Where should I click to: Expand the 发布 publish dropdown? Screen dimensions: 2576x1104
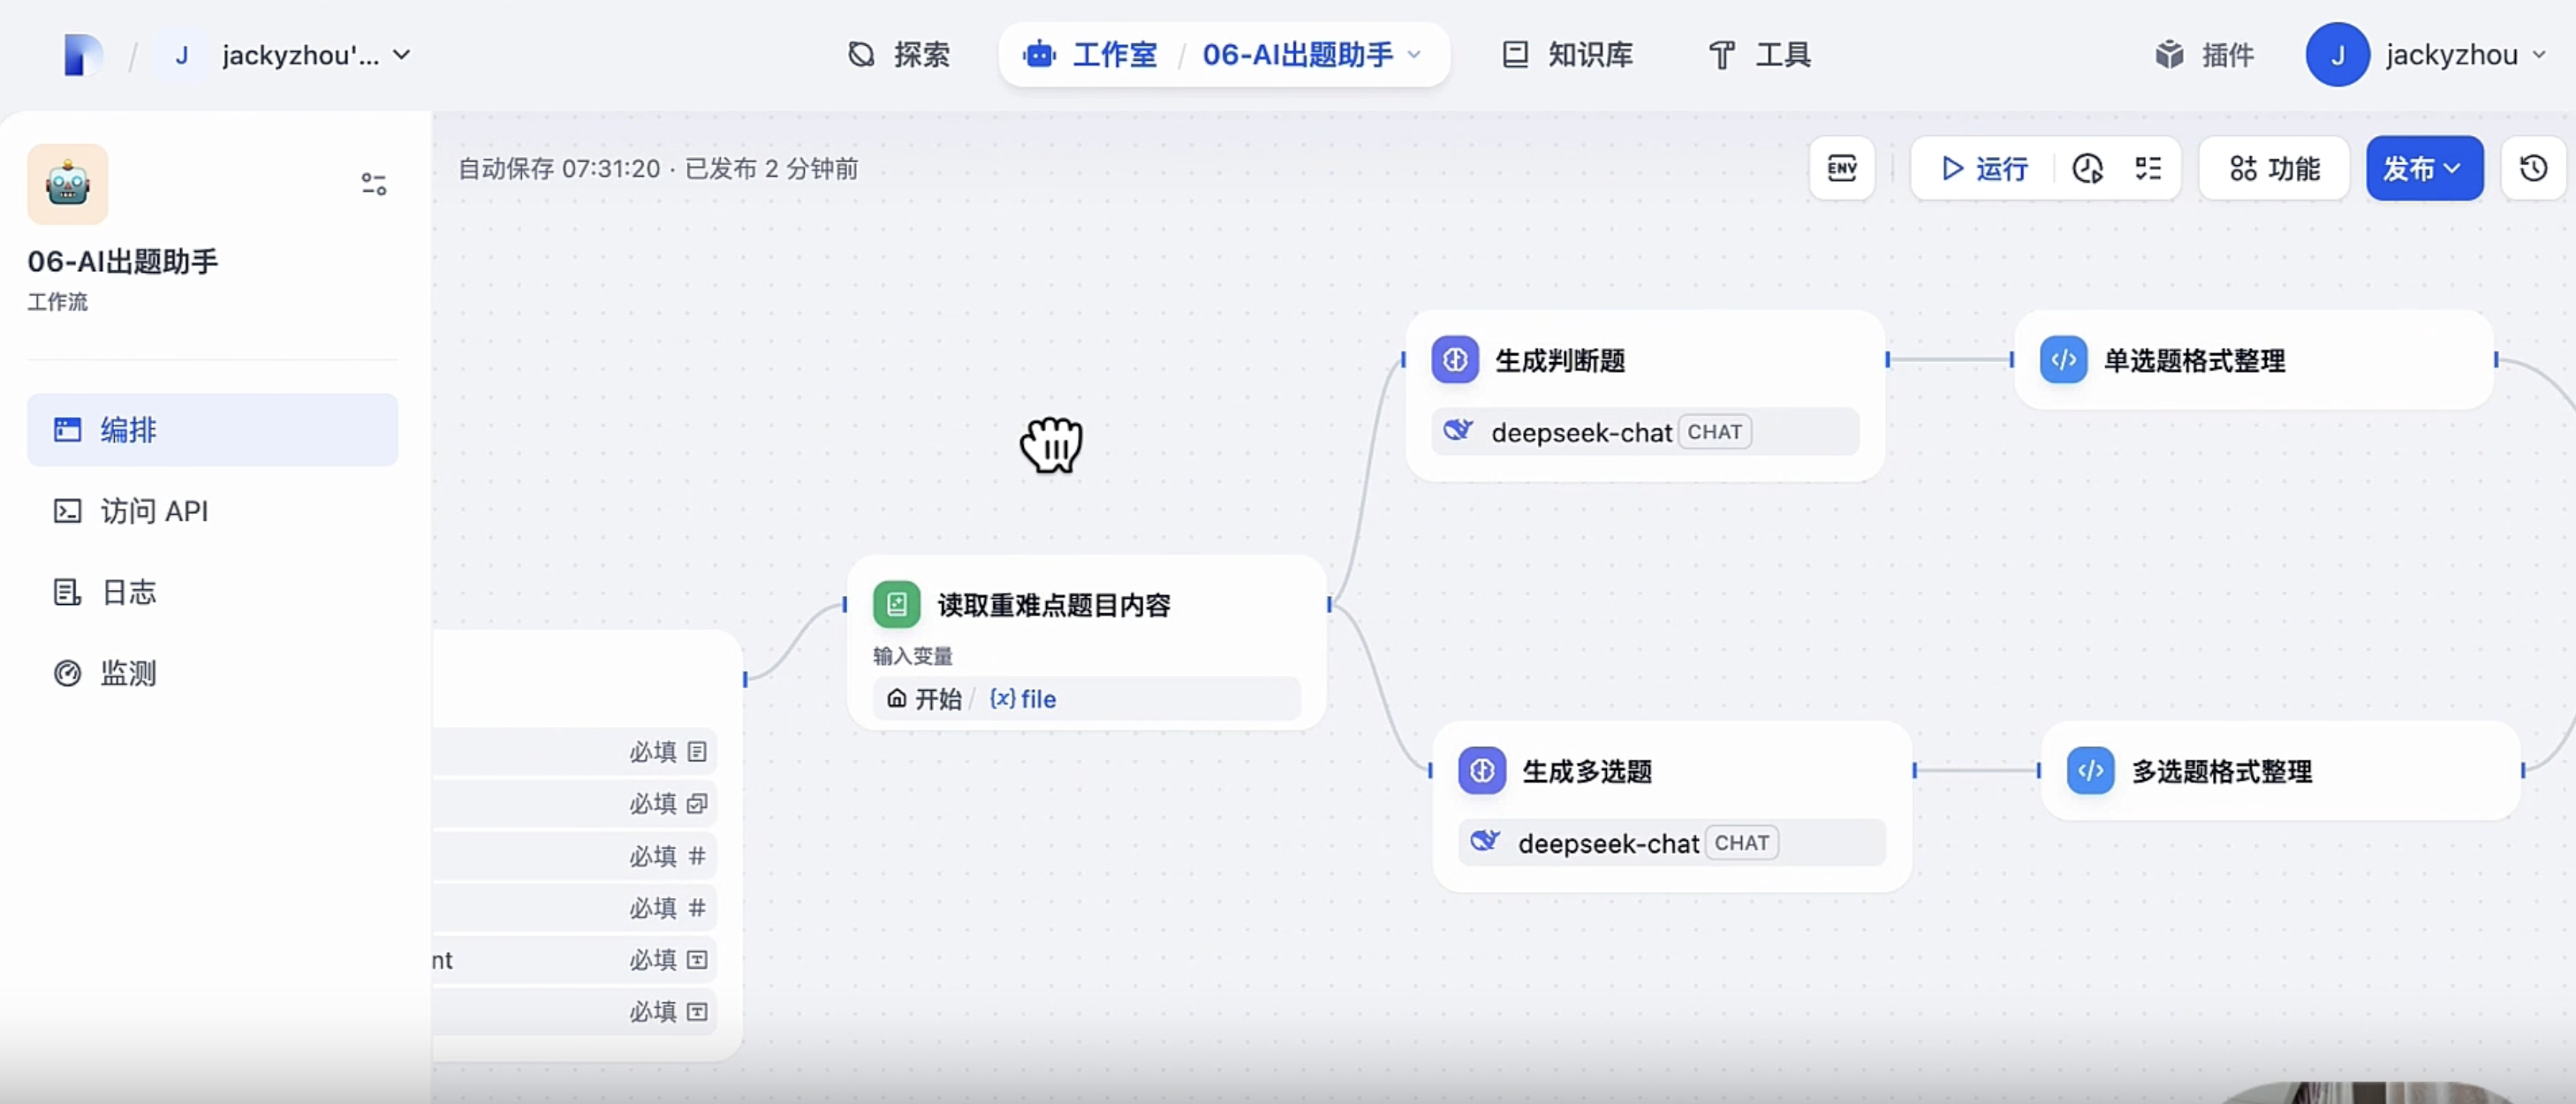point(2423,168)
